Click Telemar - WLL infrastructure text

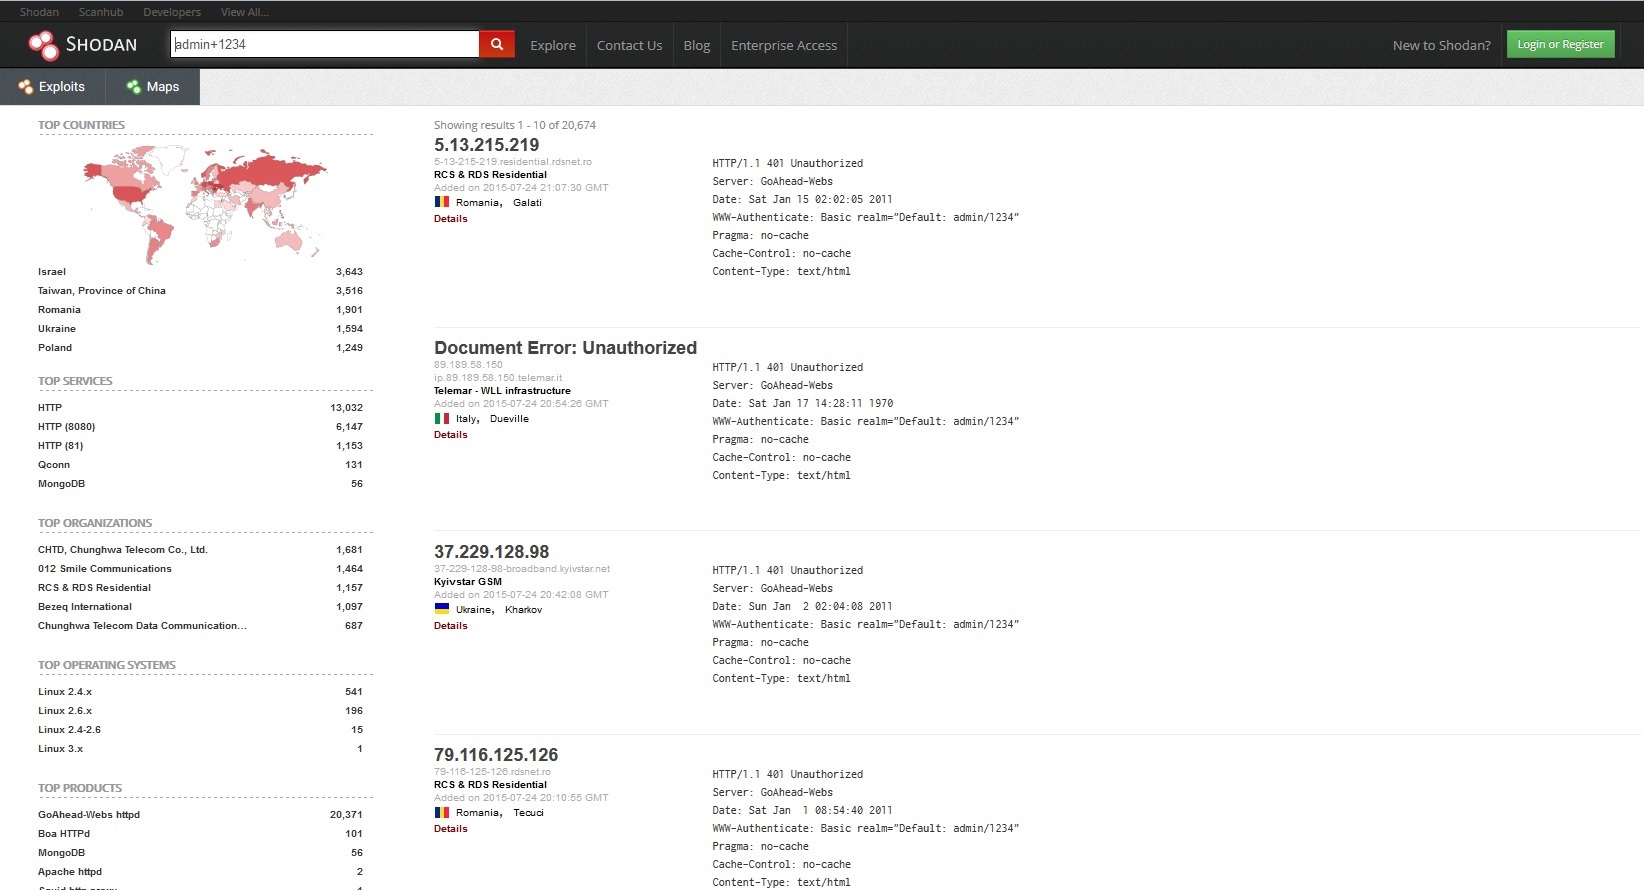[502, 391]
